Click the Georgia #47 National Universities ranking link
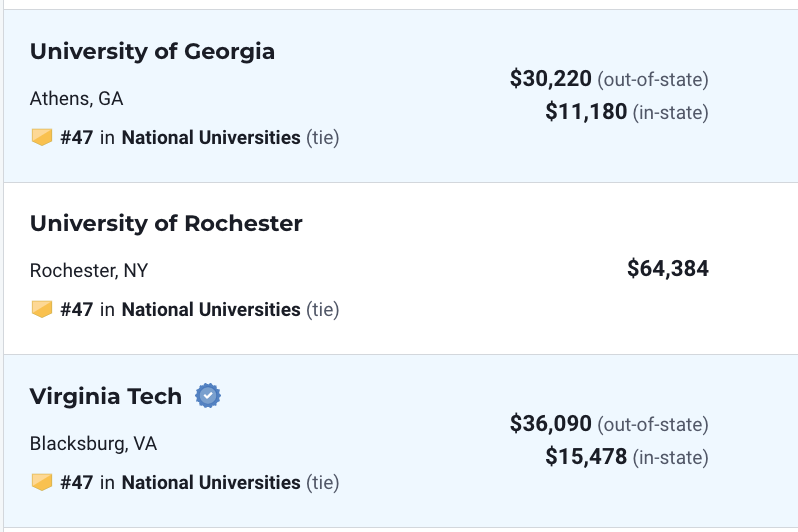798x532 pixels. point(180,137)
